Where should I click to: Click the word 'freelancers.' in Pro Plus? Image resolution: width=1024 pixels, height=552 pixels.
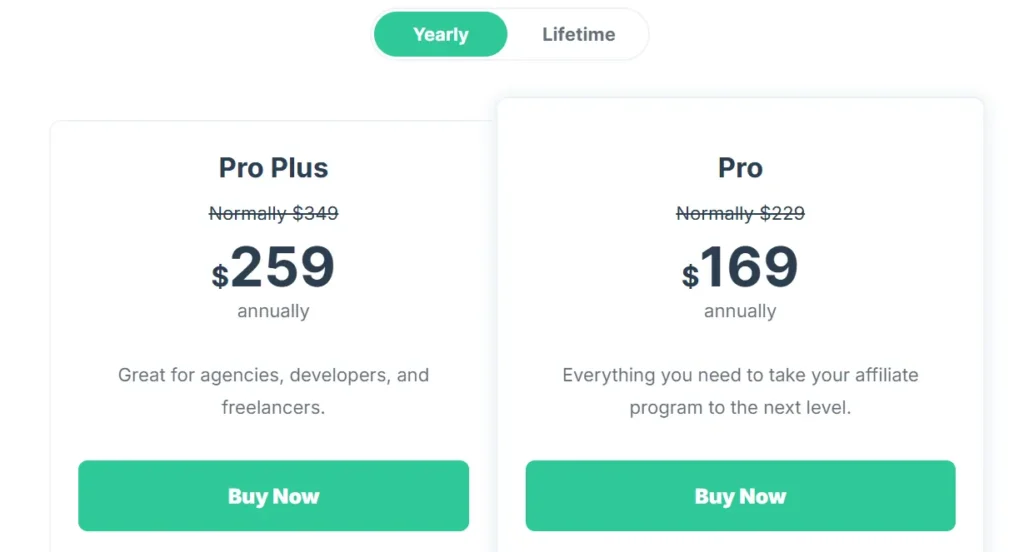(273, 408)
